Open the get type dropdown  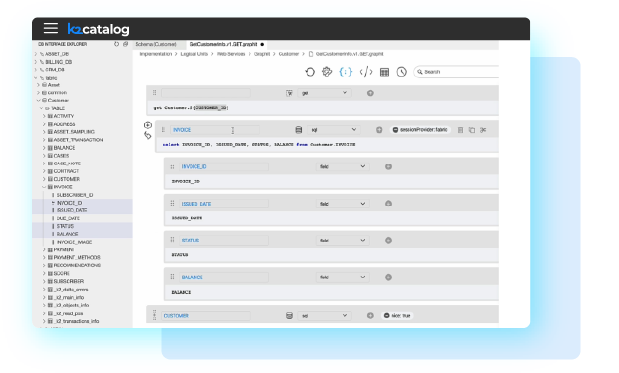(324, 93)
